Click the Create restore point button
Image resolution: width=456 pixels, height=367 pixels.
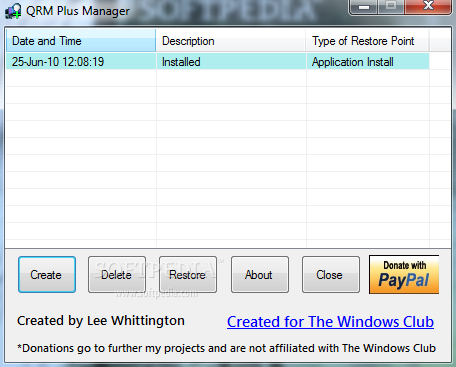coord(47,275)
